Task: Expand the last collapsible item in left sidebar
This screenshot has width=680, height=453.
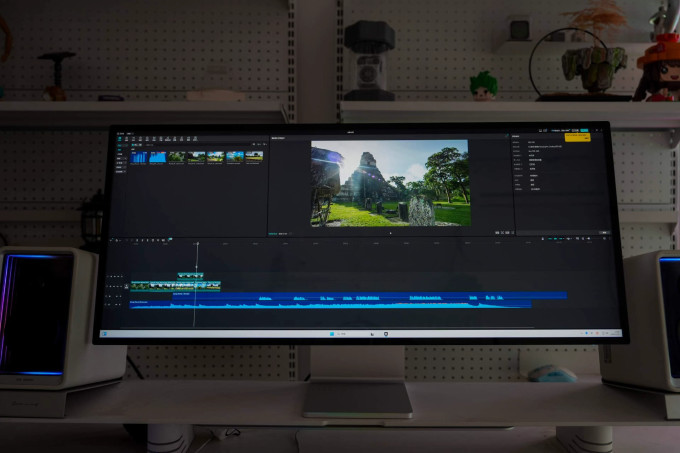Action: [120, 172]
